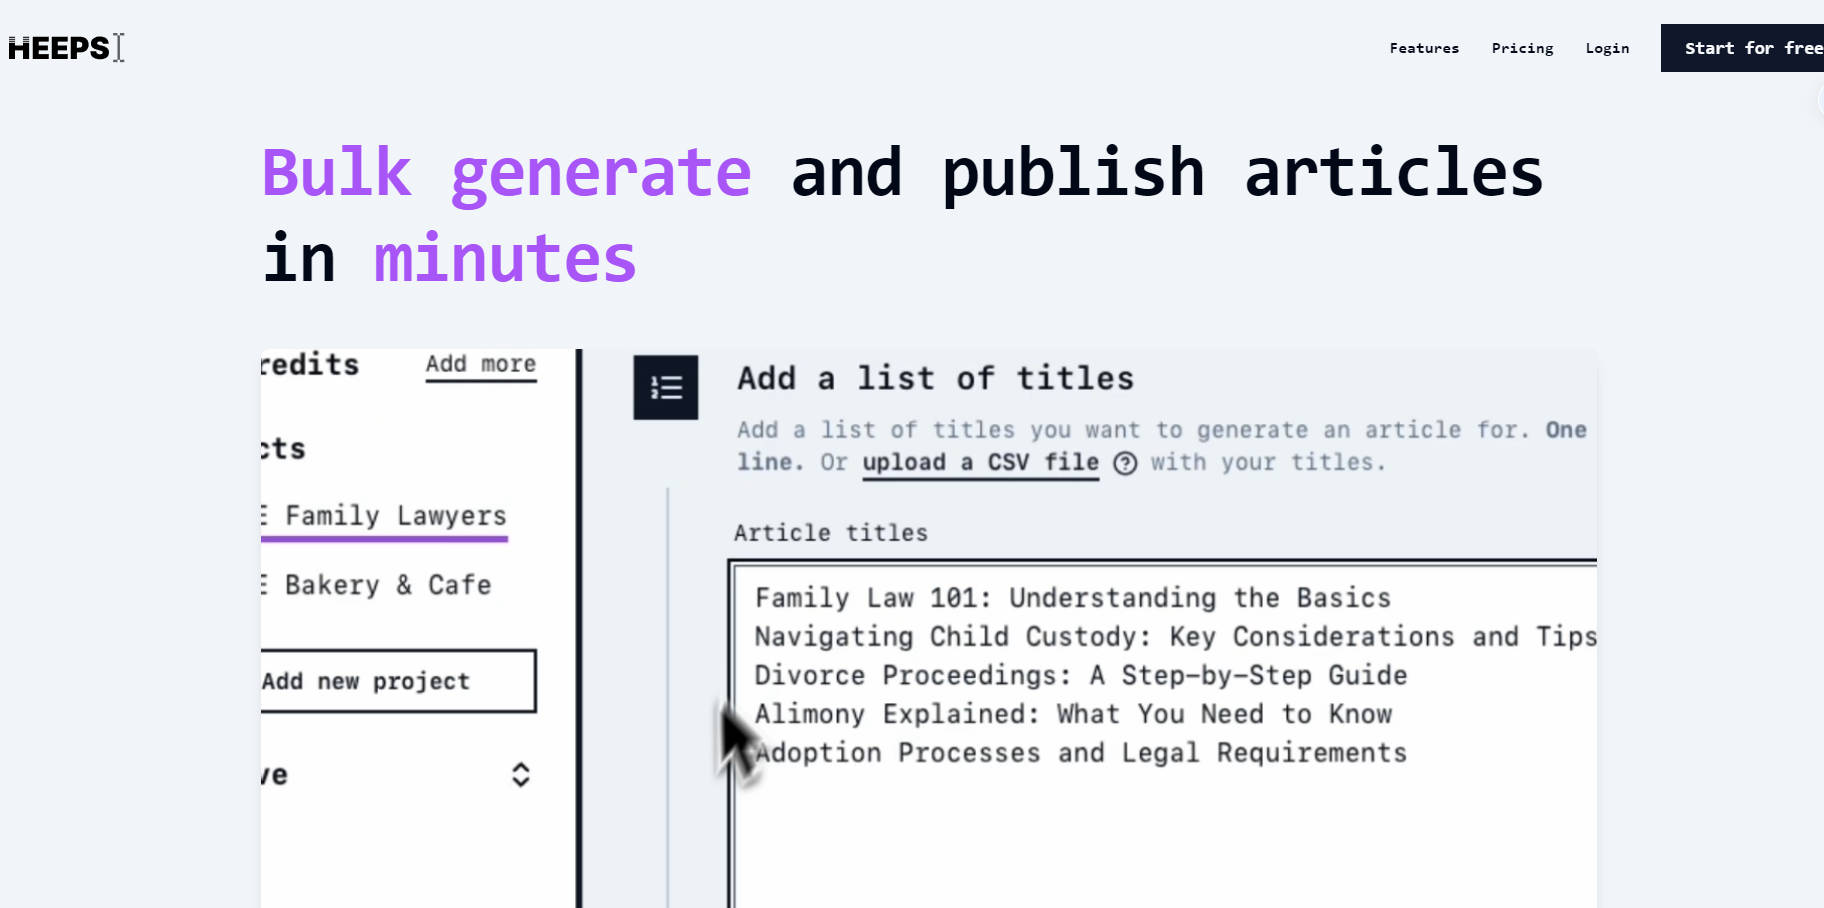The image size is (1824, 908).
Task: Click the text cursor icon in the HEEPS logo
Action: click(x=117, y=48)
